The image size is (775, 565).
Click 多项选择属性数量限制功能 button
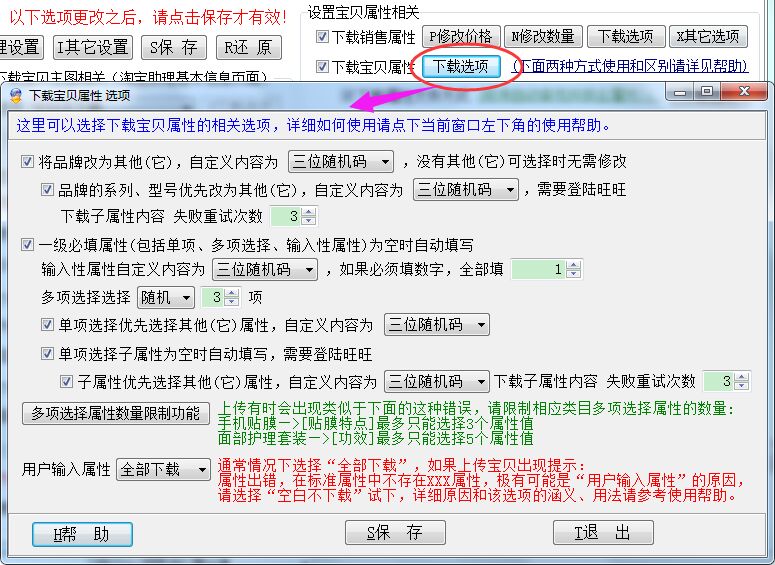point(116,413)
